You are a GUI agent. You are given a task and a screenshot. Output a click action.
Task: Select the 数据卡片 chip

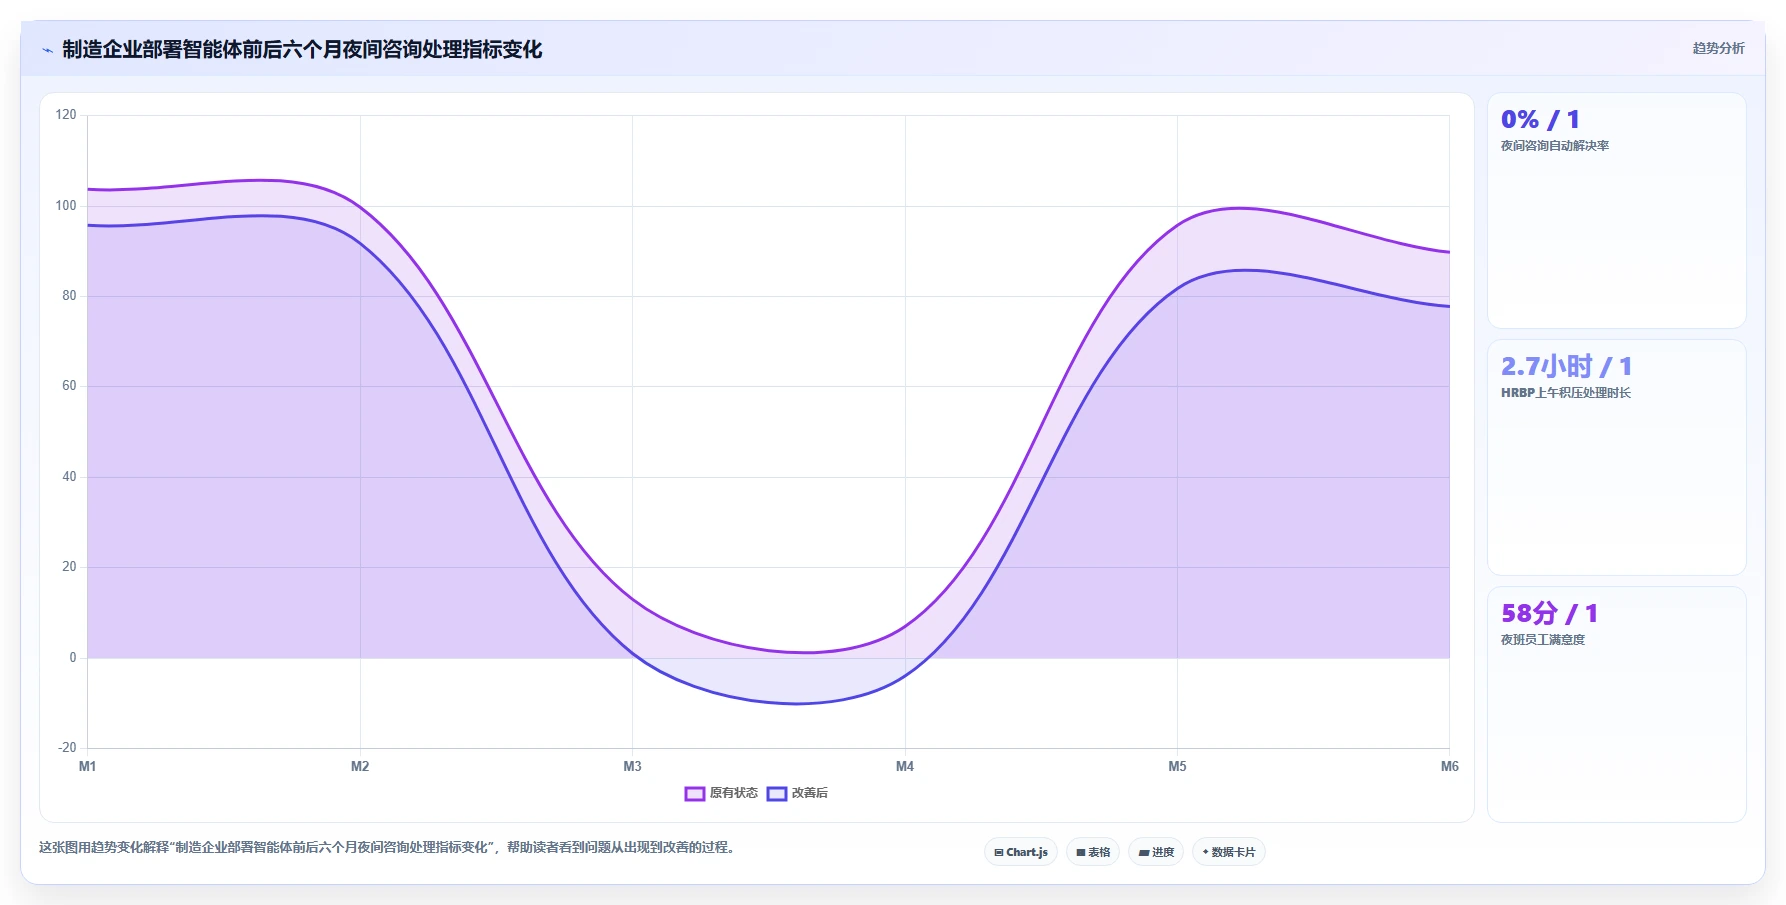coord(1228,853)
